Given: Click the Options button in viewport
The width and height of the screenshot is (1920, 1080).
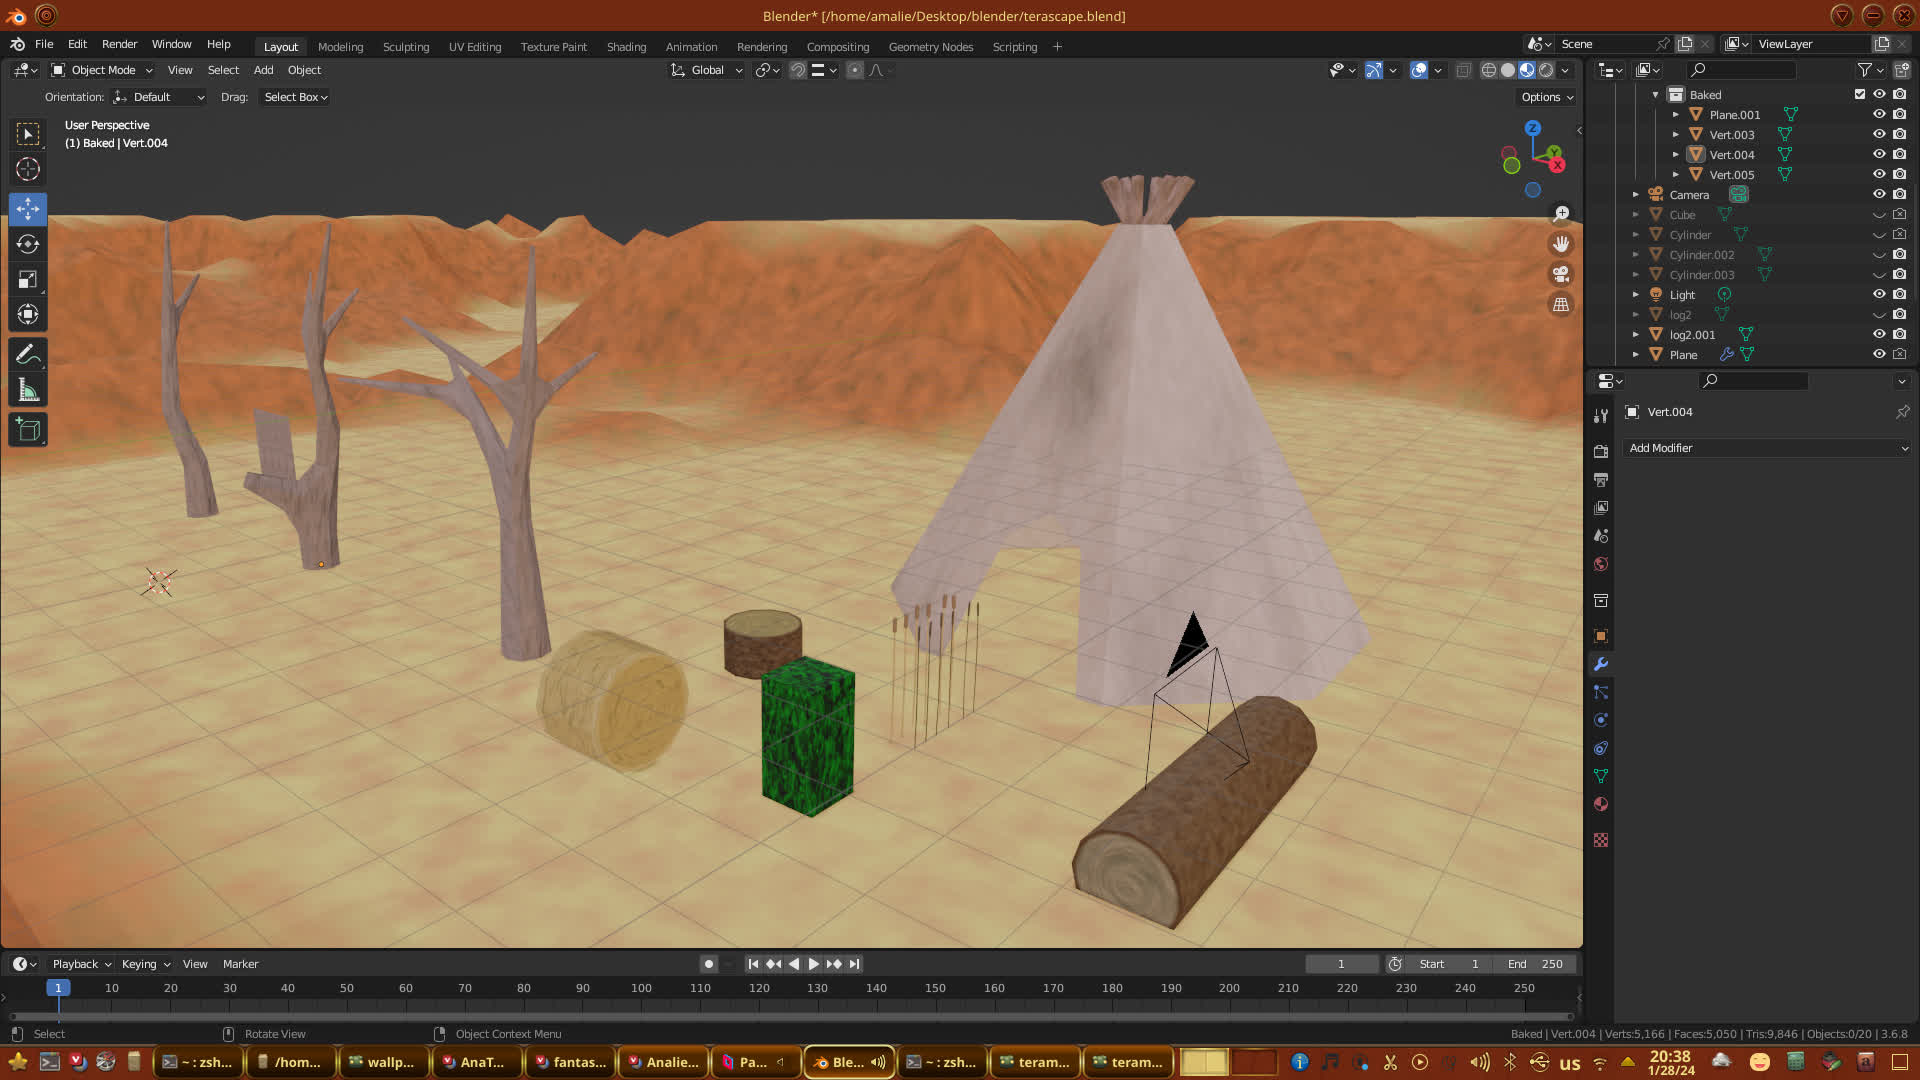Looking at the screenshot, I should pos(1547,97).
